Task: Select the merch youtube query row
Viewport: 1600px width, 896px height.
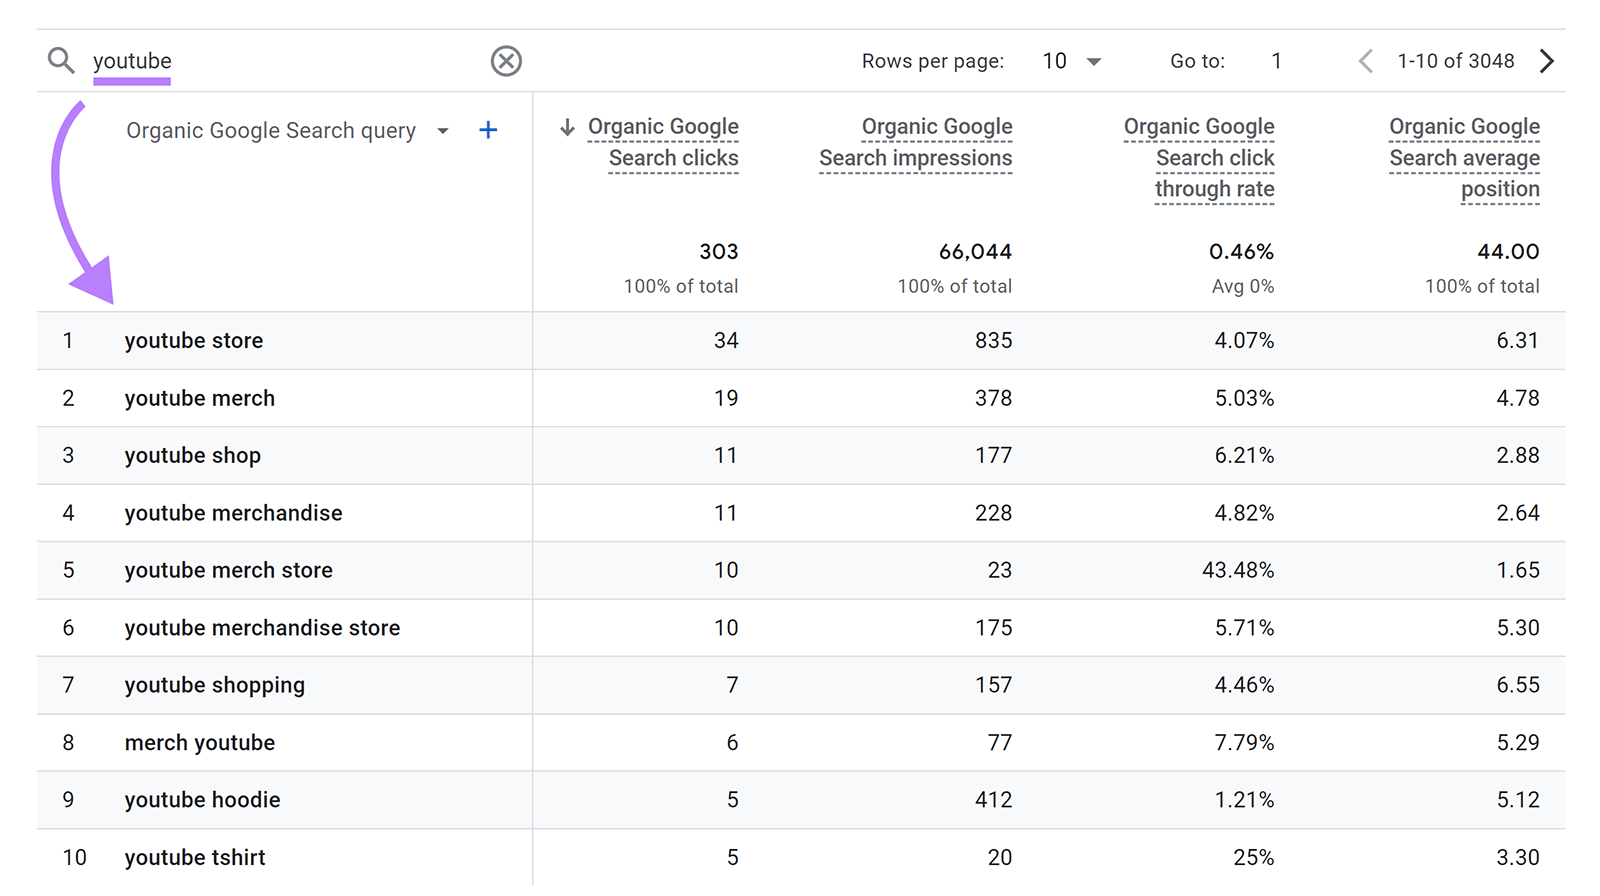Action: [199, 743]
